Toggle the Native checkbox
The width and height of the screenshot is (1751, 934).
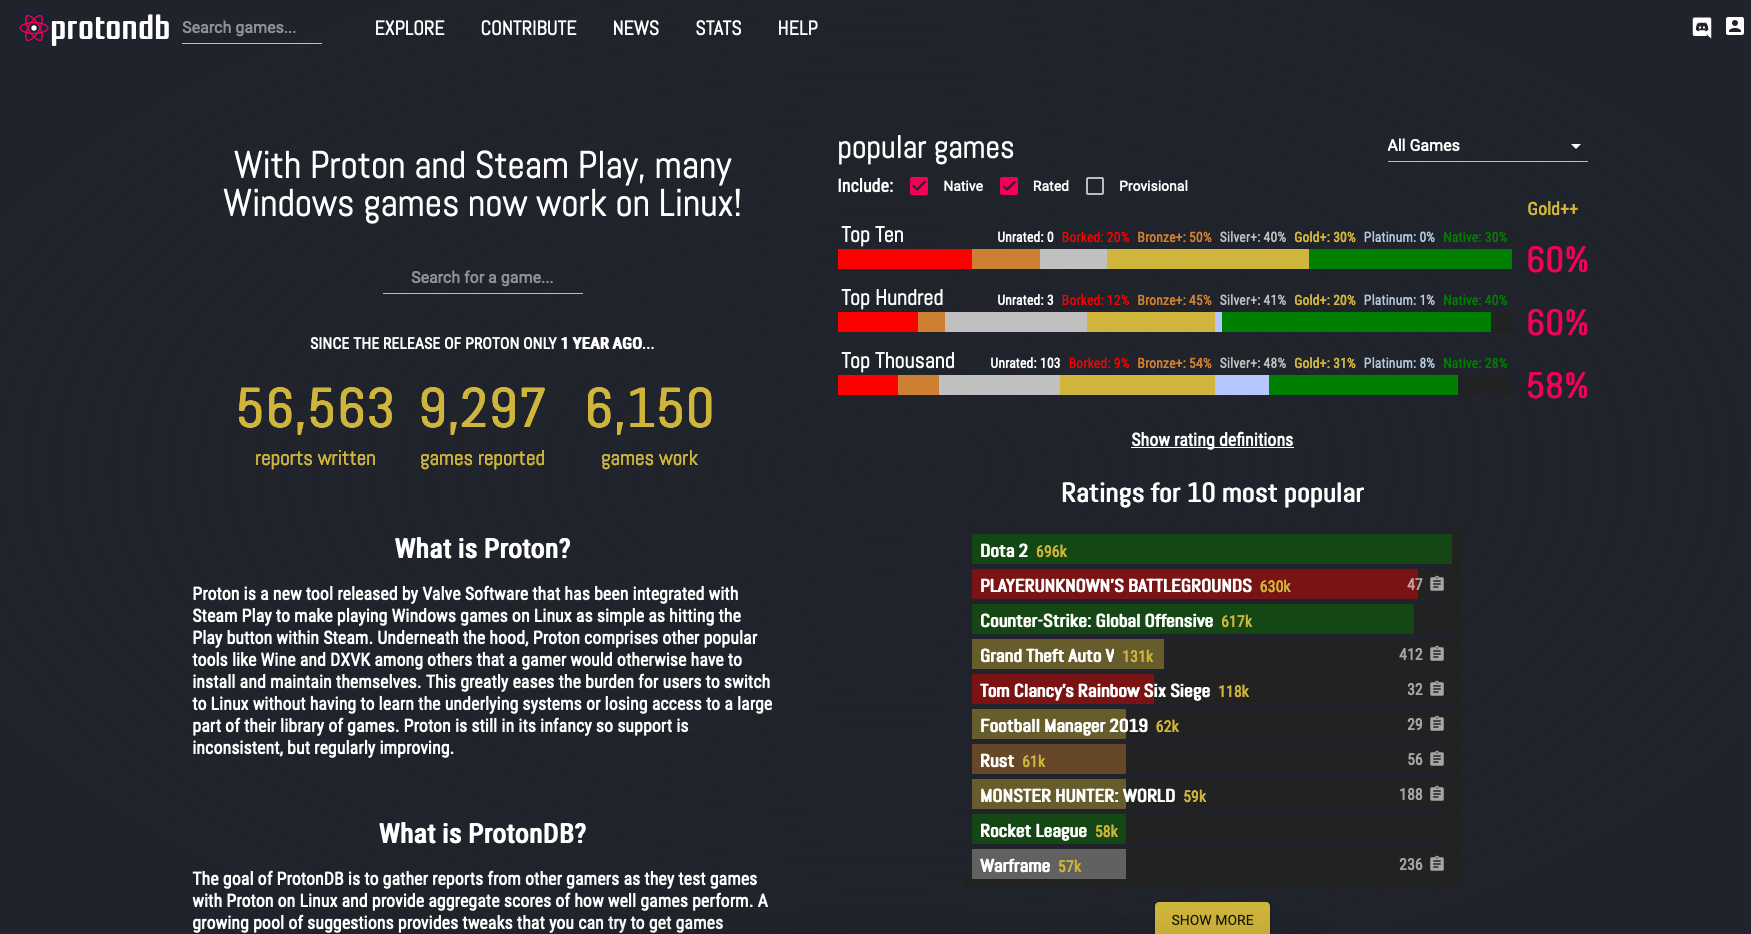[919, 186]
